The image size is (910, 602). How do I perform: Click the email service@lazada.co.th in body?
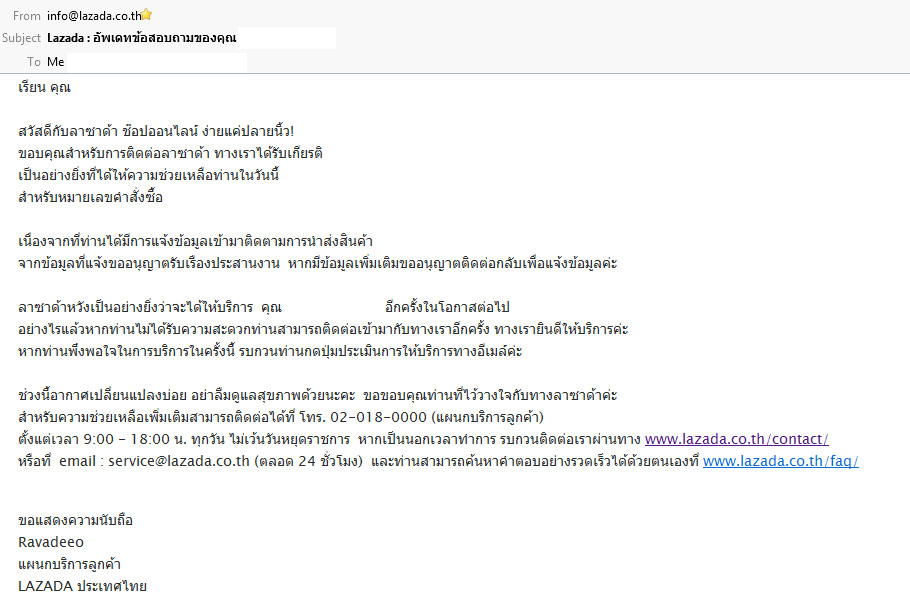(x=179, y=462)
